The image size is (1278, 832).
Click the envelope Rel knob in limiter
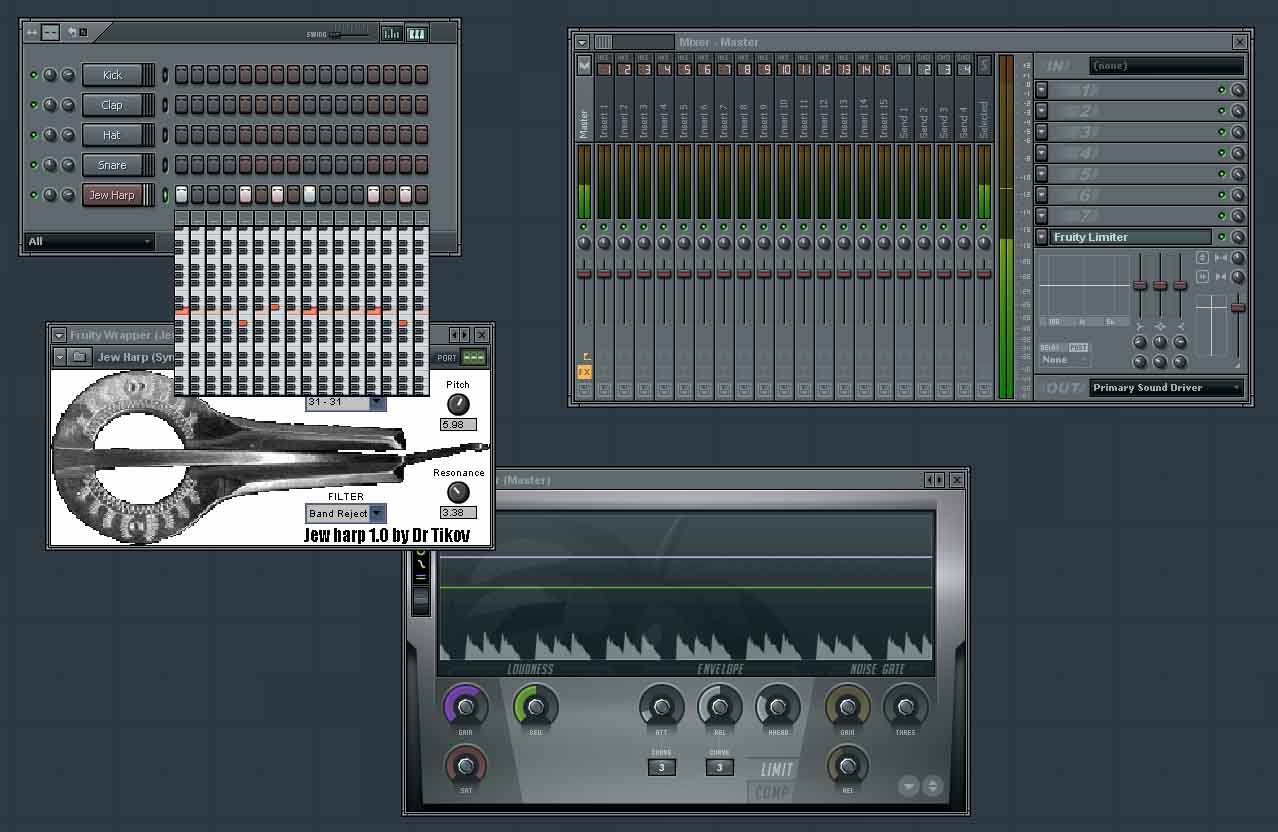click(719, 708)
